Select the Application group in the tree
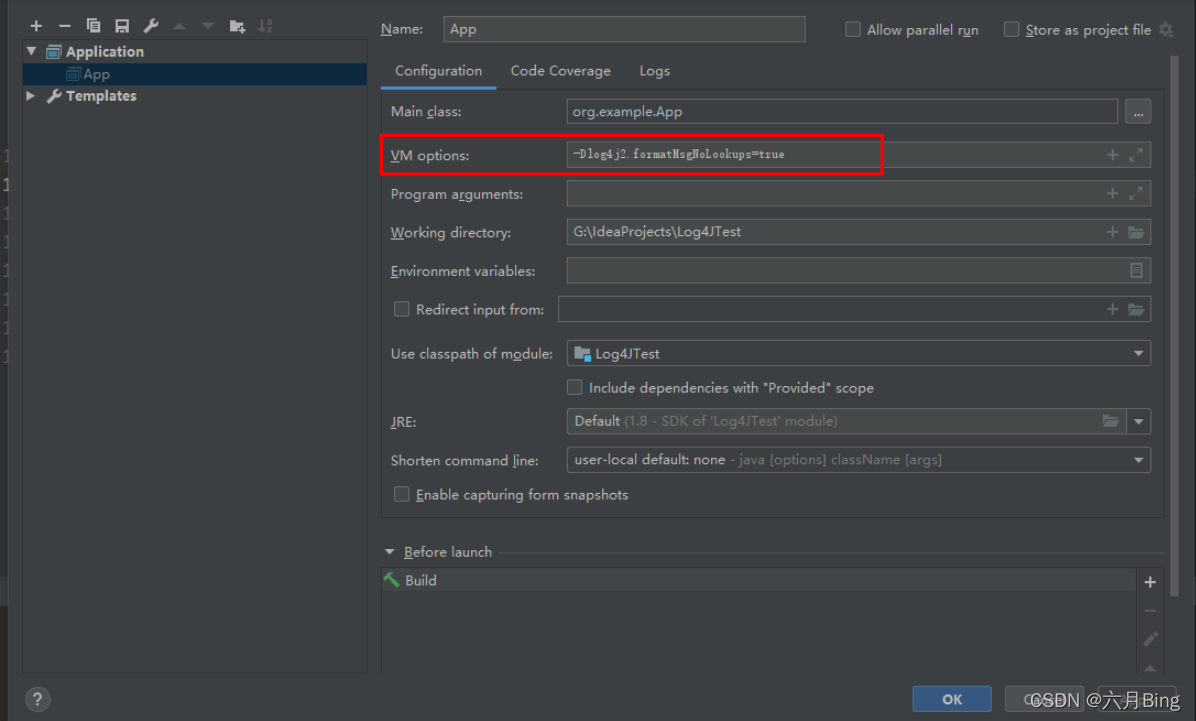 [x=104, y=52]
